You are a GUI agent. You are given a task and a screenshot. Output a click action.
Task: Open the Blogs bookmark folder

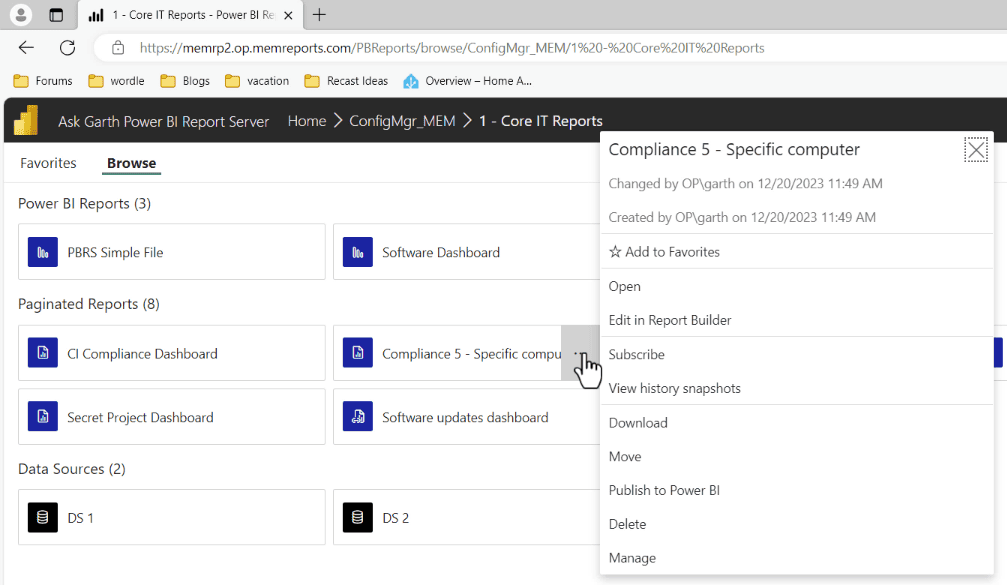tap(185, 81)
